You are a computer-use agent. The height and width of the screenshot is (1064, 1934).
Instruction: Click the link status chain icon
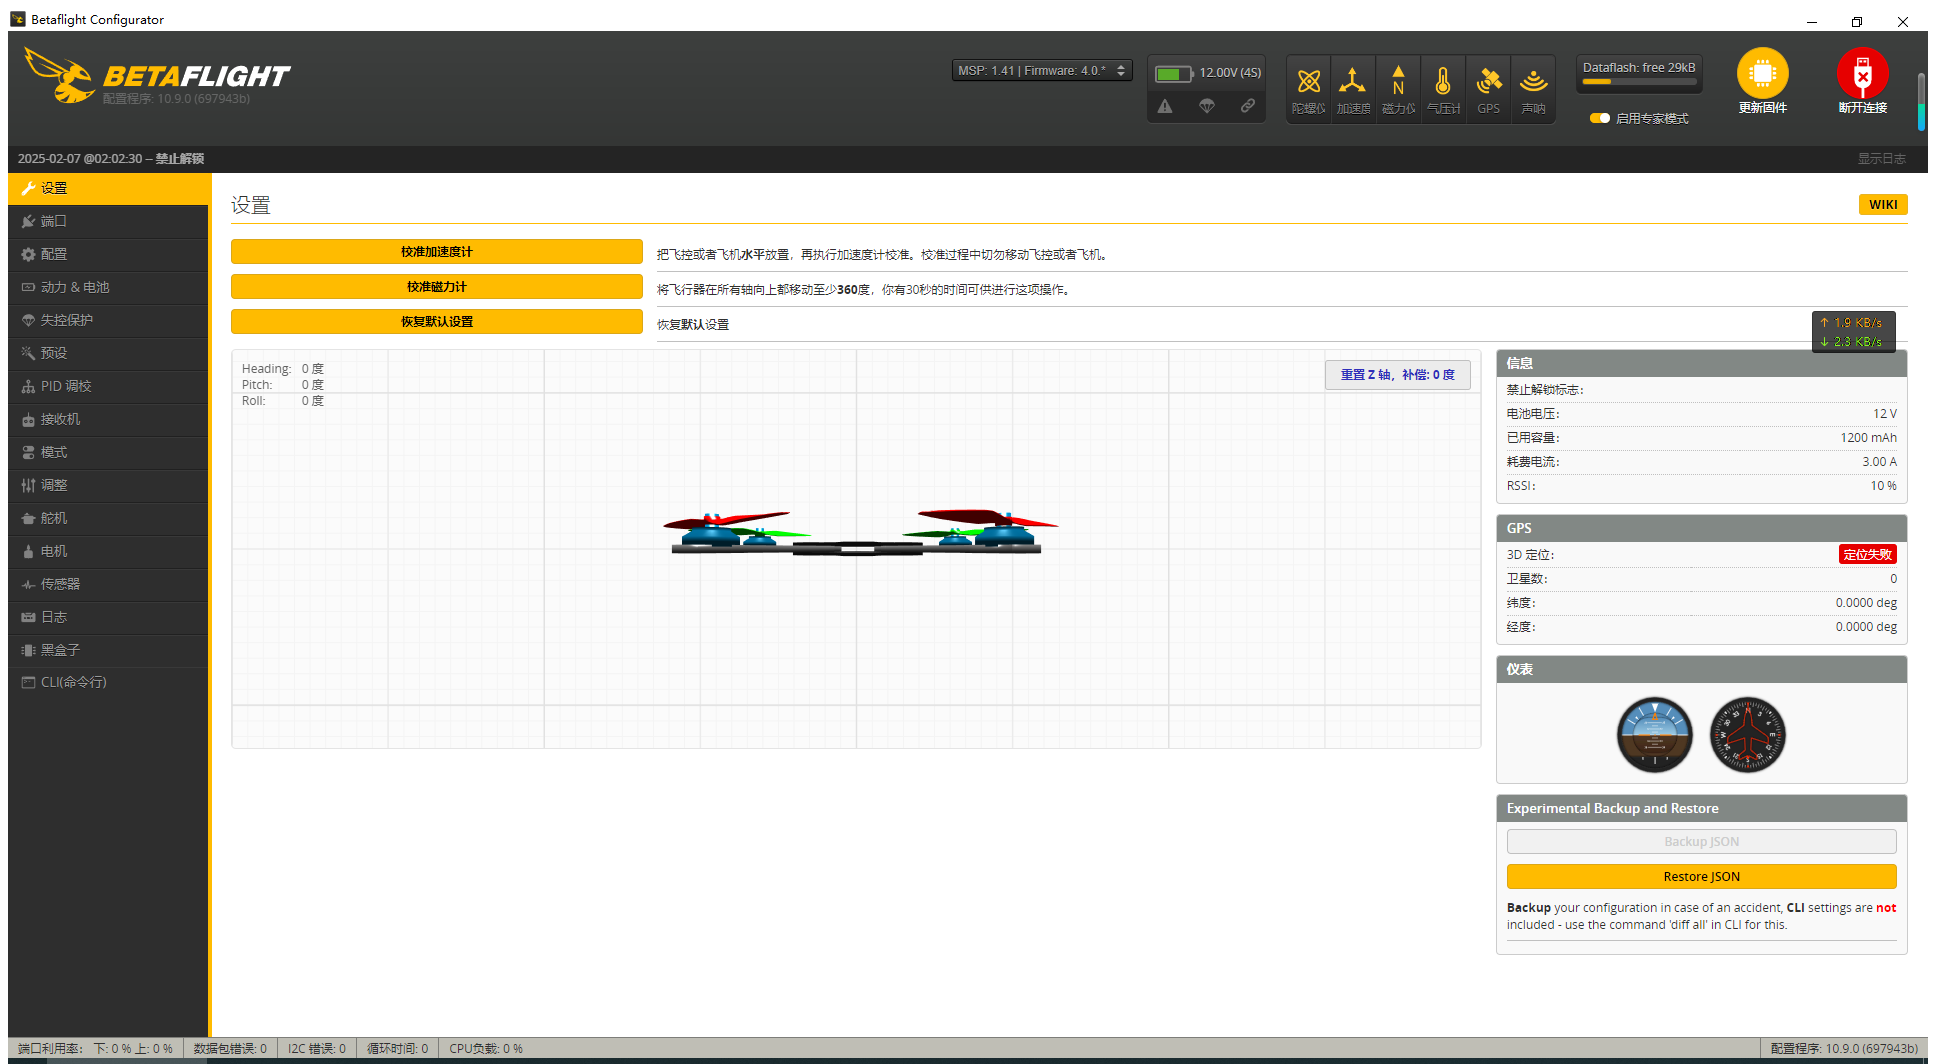[1248, 106]
